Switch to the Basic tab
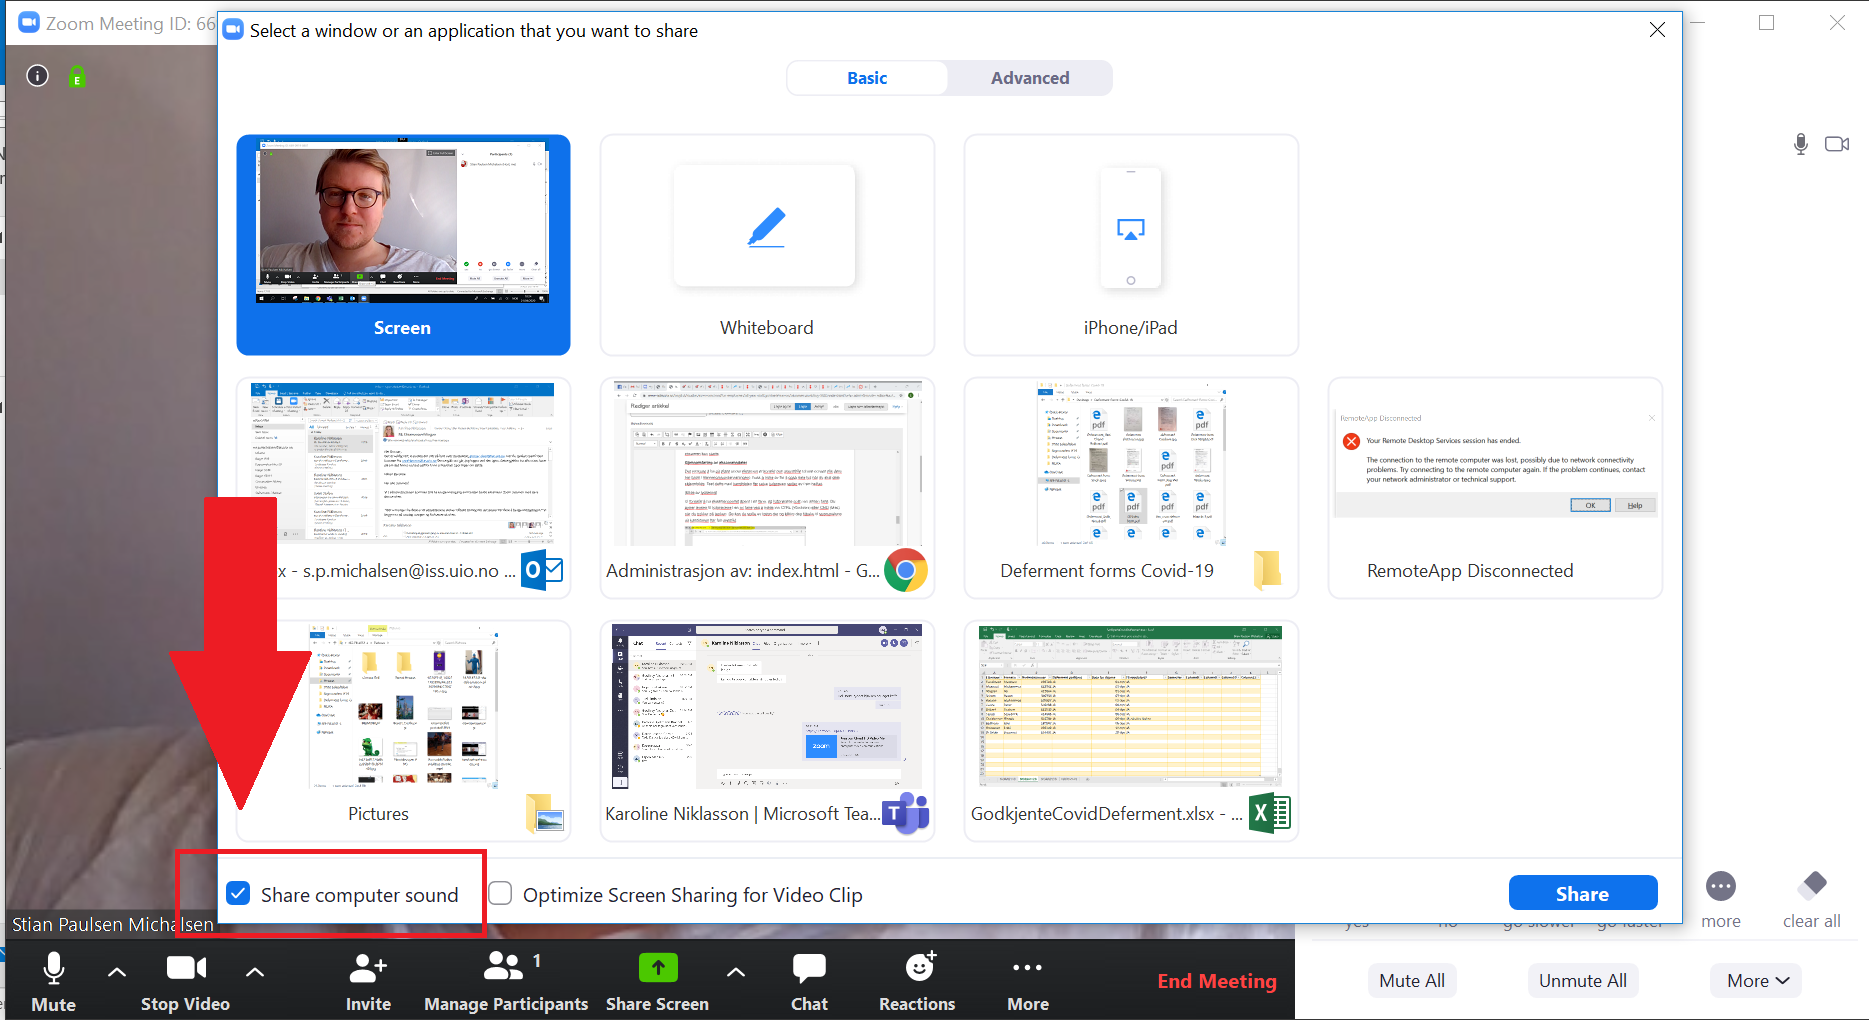 tap(867, 78)
